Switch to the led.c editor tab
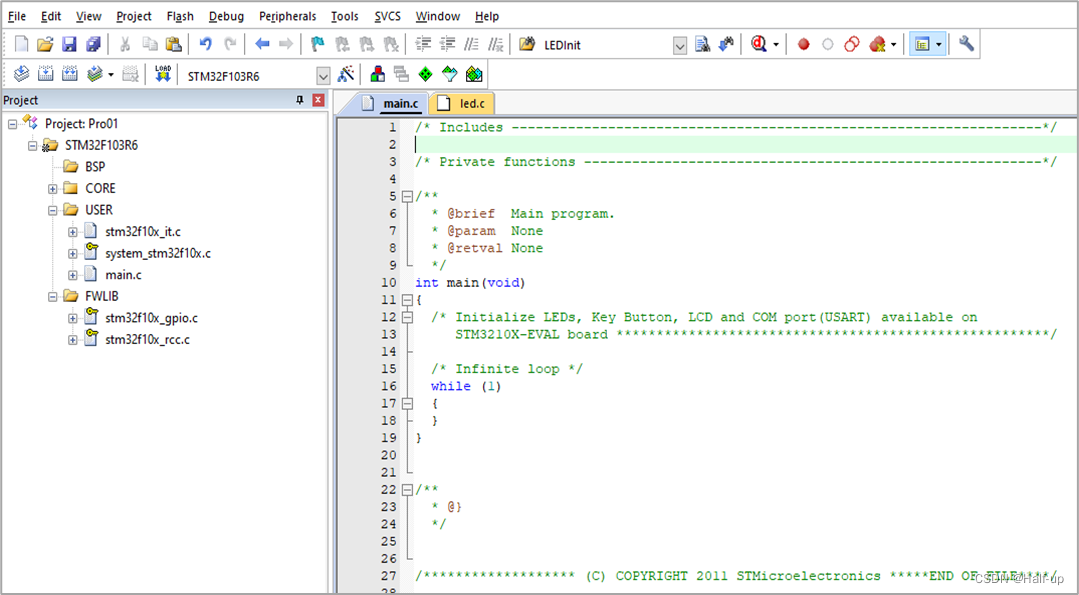Screen dimensions: 1079x595 pos(461,104)
